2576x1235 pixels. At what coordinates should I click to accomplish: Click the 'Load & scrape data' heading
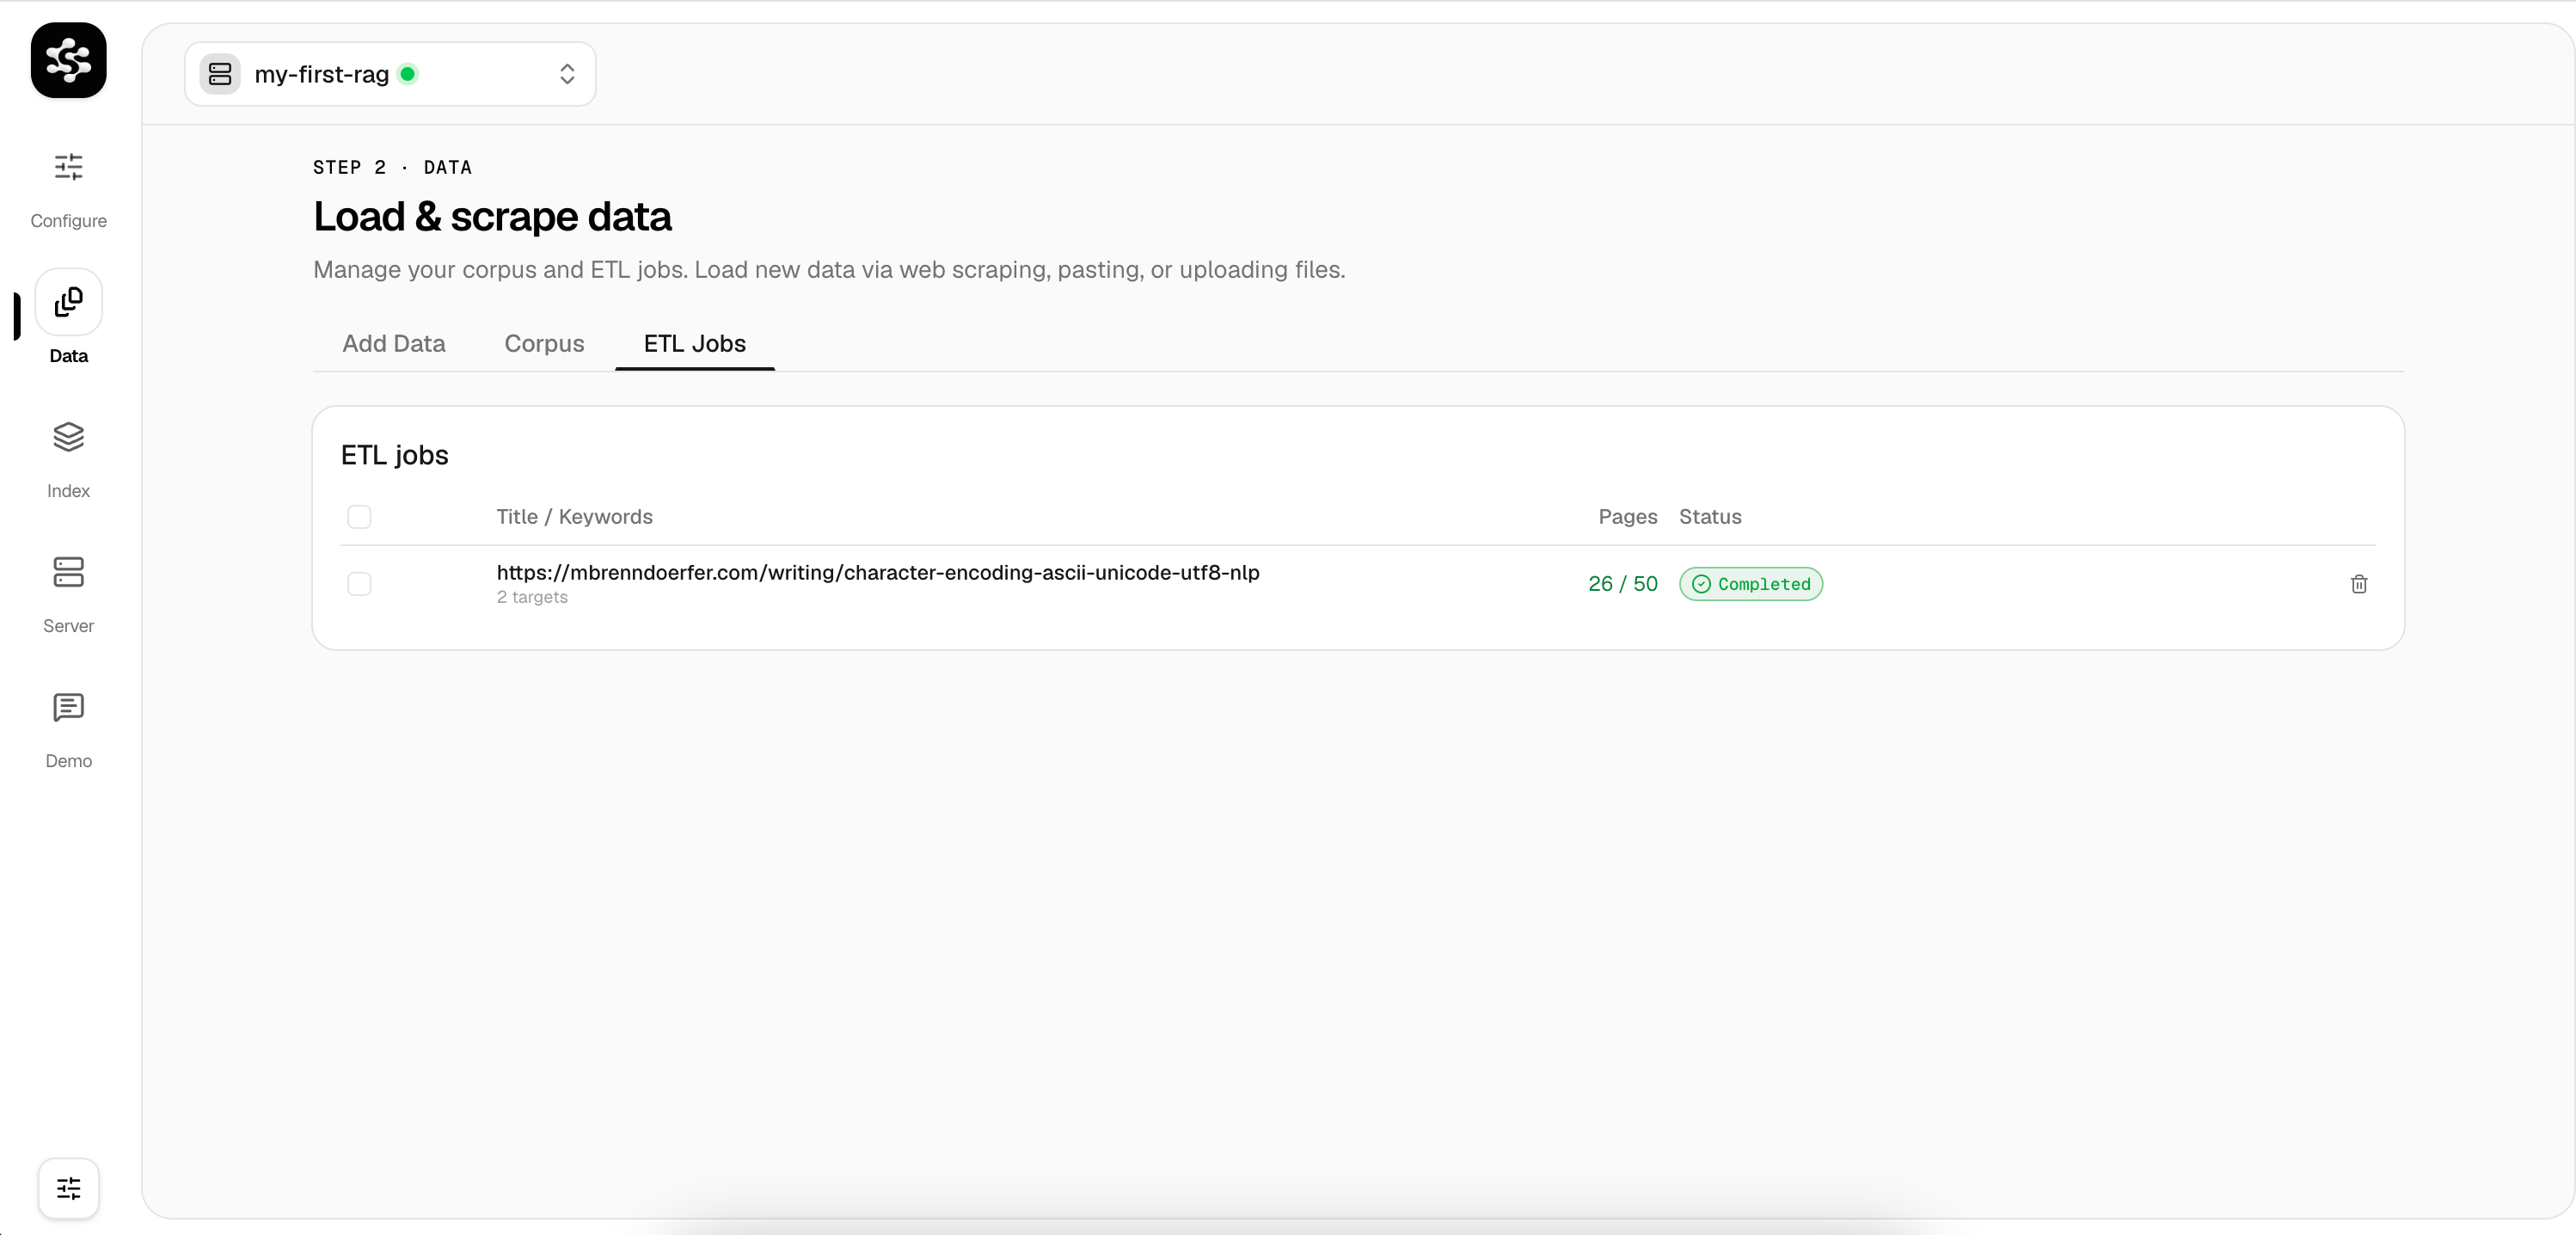[492, 217]
